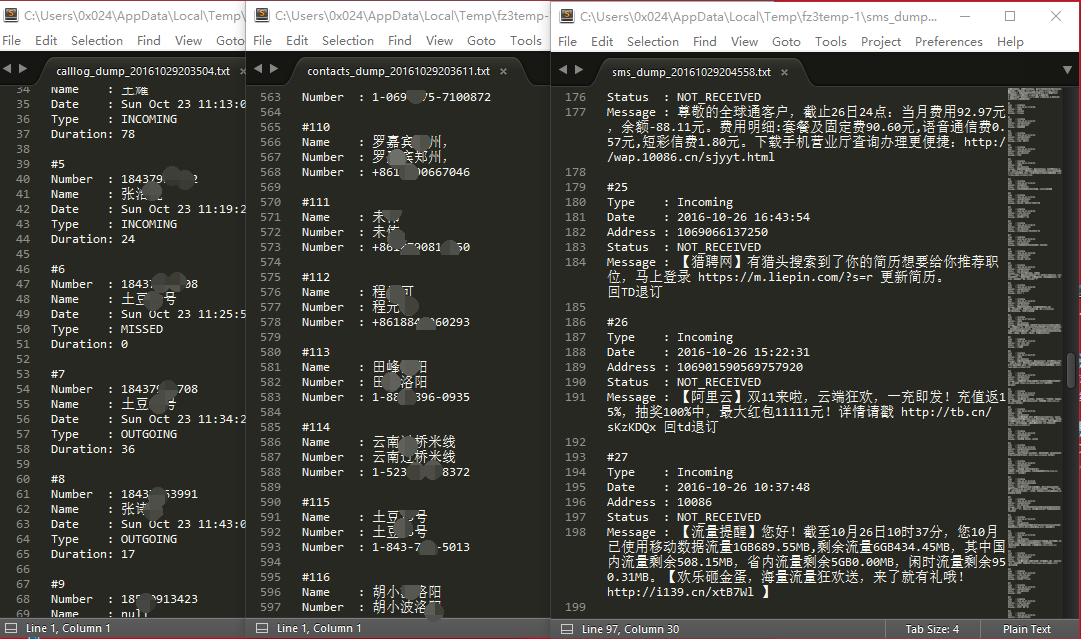Viewport: 1081px width, 639px height.
Task: Go to next tab in contacts window
Action: 274,69
